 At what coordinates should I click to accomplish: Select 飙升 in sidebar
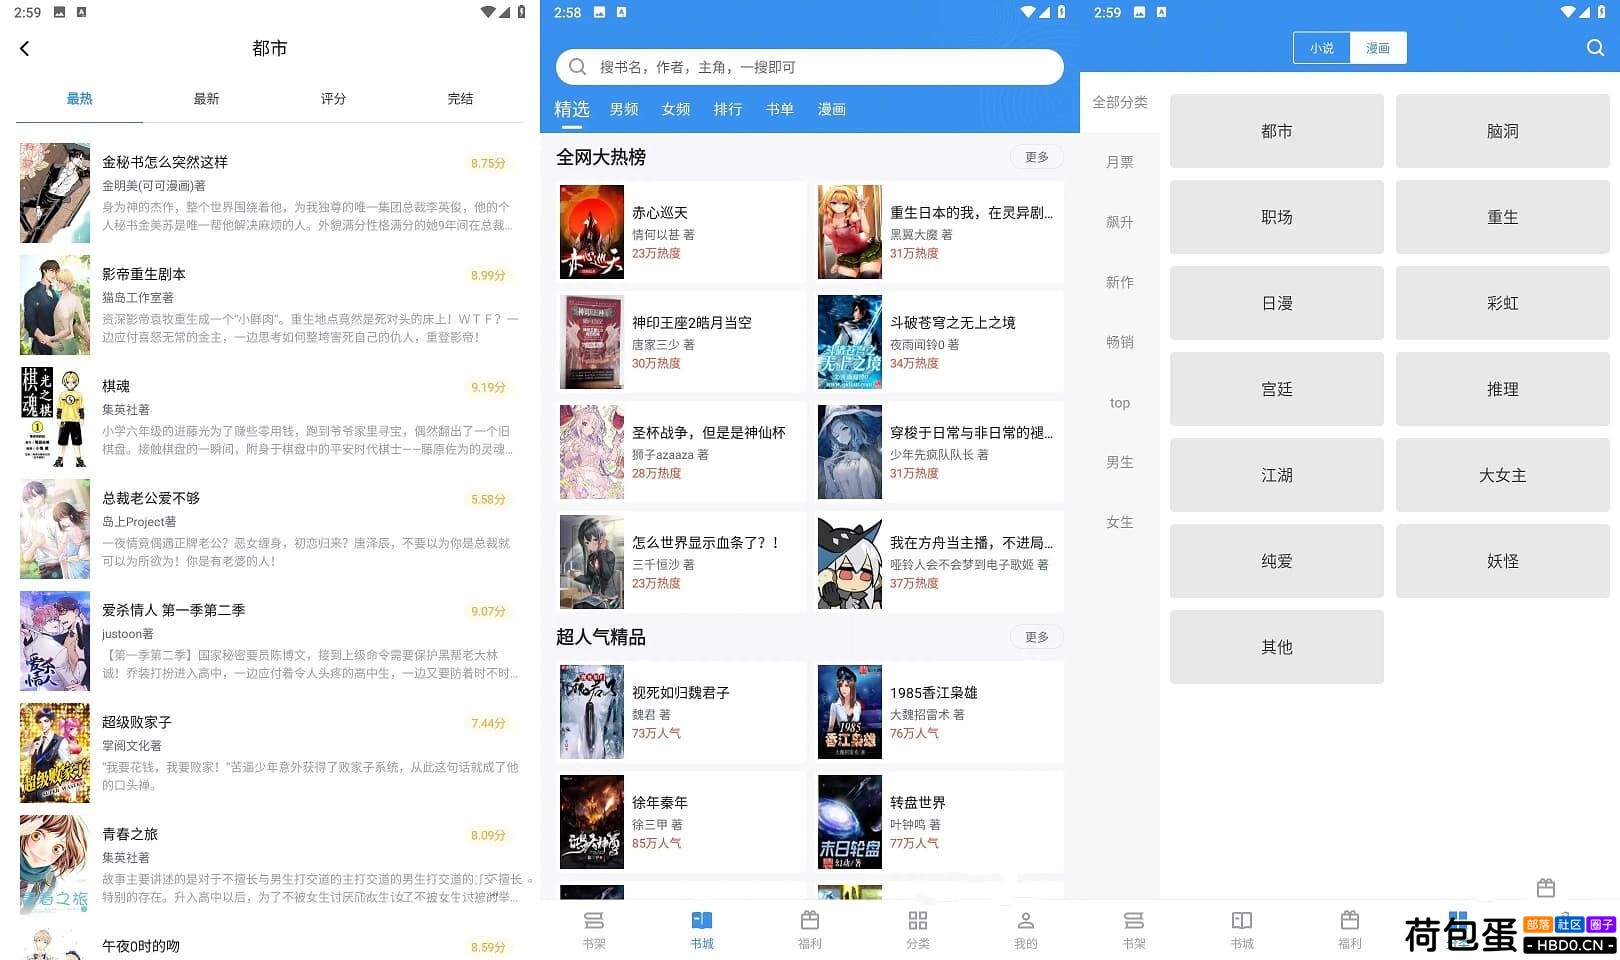1120,222
